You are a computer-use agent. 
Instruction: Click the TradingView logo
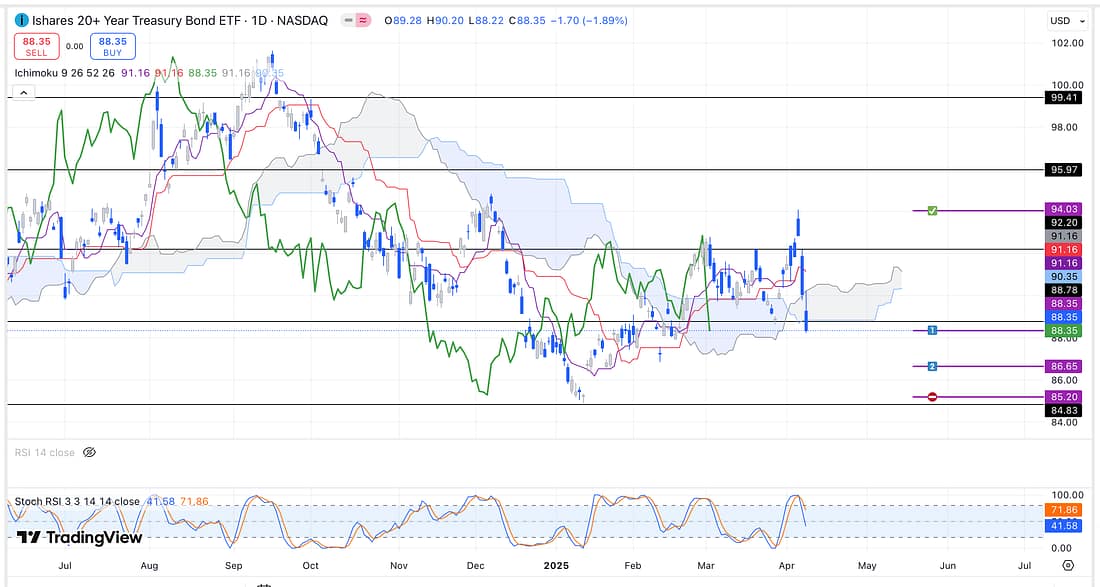point(79,537)
